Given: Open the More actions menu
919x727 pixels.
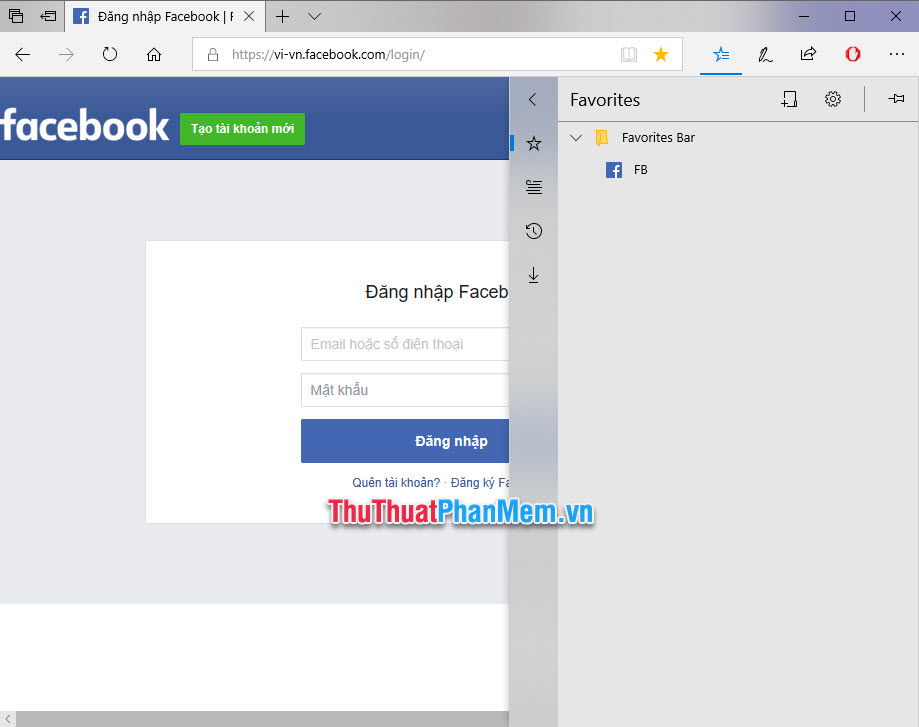Looking at the screenshot, I should coord(896,54).
